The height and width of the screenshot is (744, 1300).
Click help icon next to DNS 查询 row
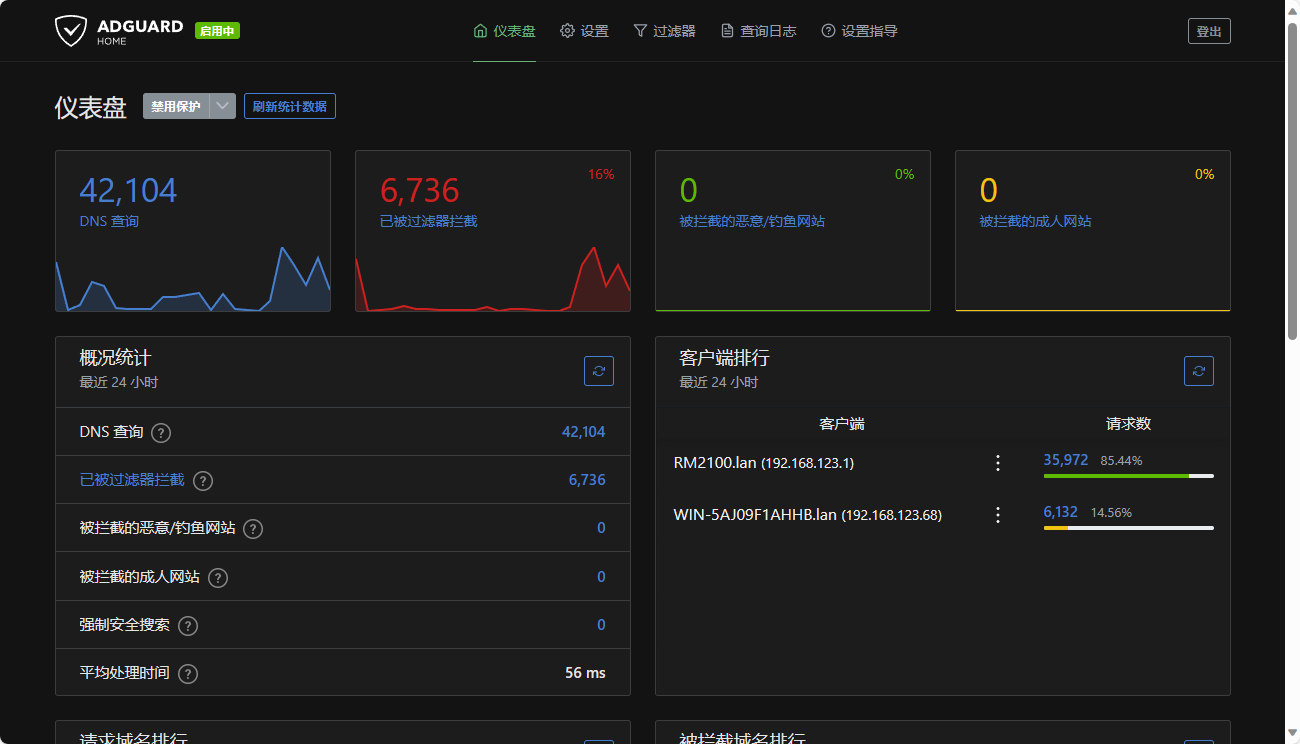pyautogui.click(x=161, y=433)
